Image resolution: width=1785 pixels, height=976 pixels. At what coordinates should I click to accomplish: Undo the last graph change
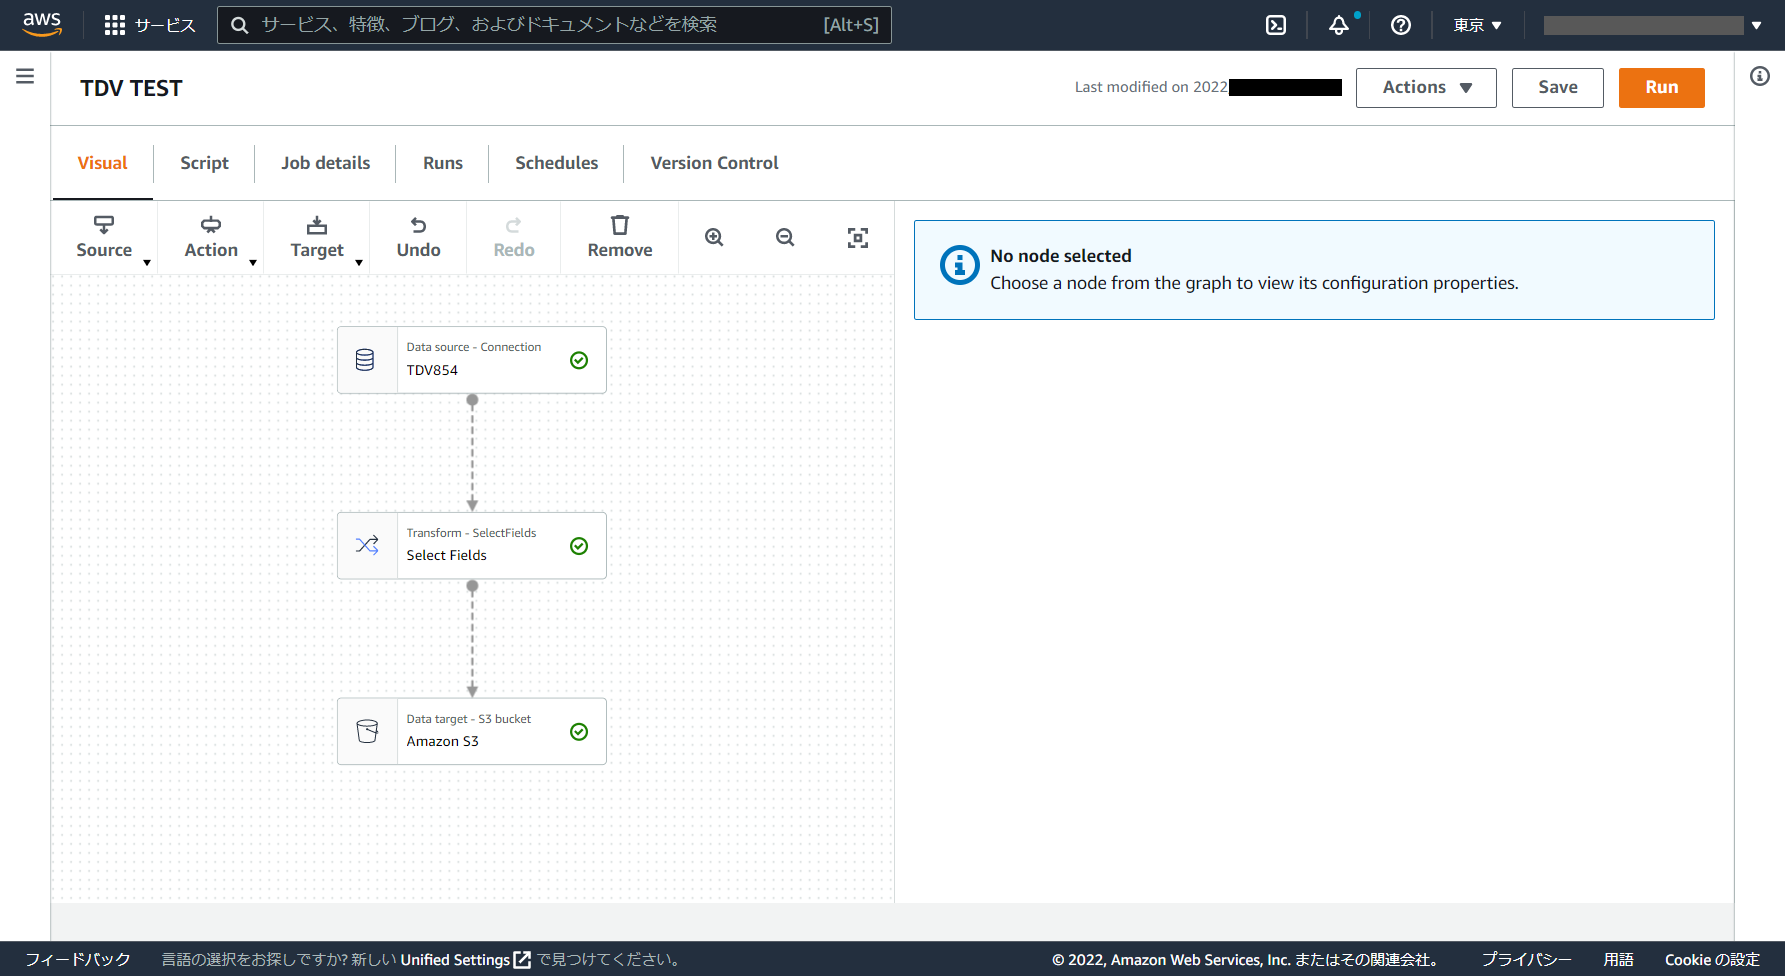tap(418, 238)
